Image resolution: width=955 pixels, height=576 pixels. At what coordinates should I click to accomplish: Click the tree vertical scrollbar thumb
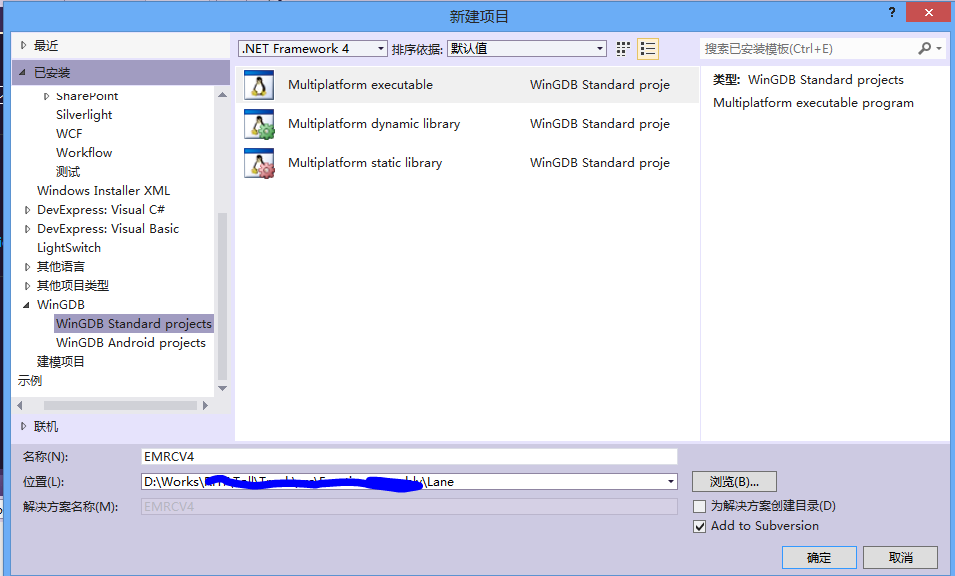click(222, 296)
